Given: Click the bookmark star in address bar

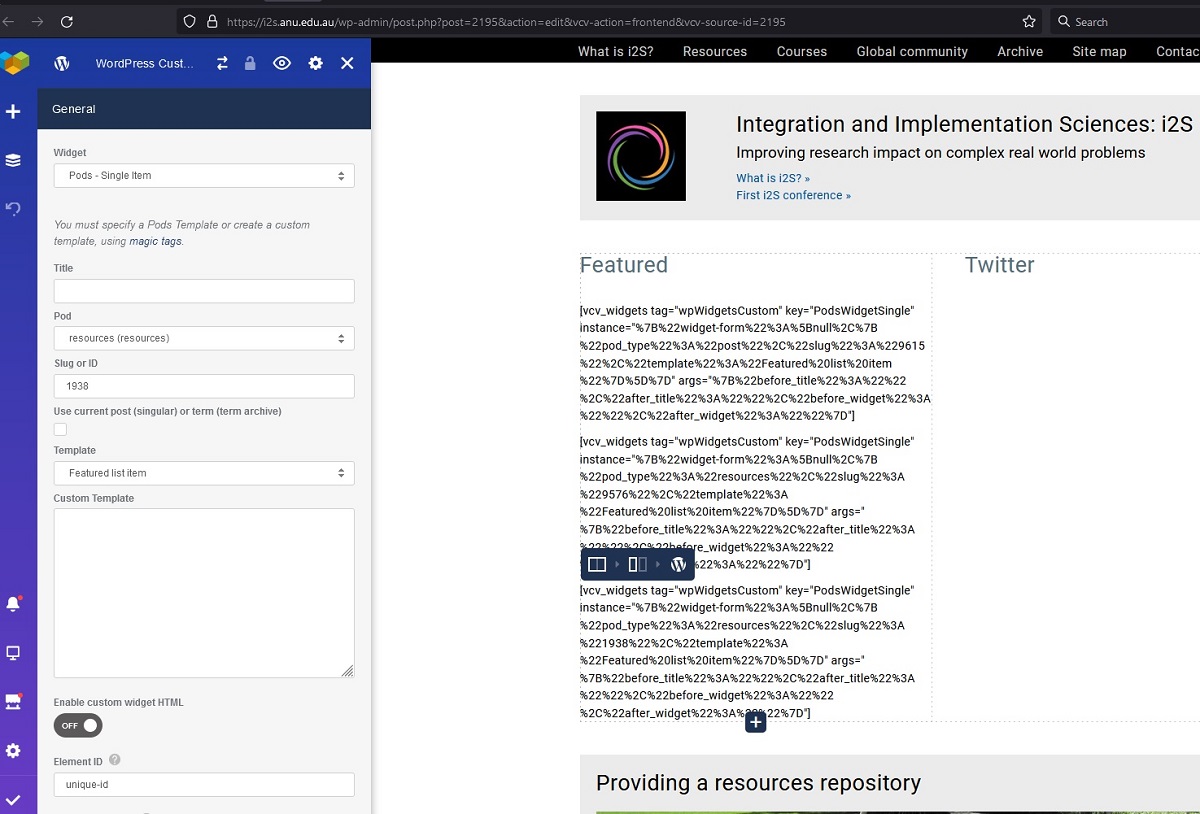Looking at the screenshot, I should point(1029,21).
